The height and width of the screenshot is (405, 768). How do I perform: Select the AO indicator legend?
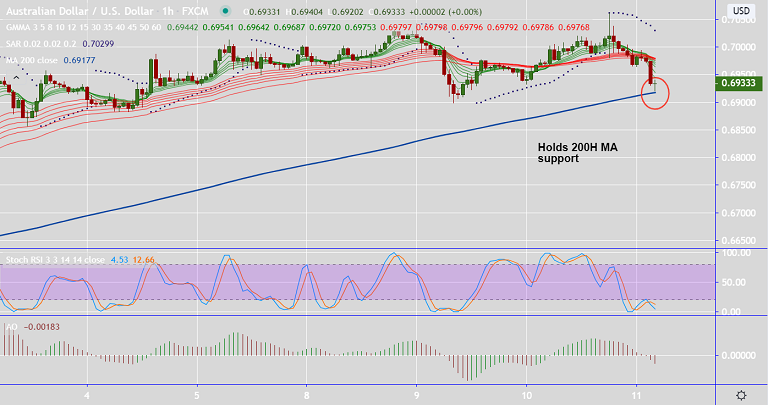[x=11, y=327]
